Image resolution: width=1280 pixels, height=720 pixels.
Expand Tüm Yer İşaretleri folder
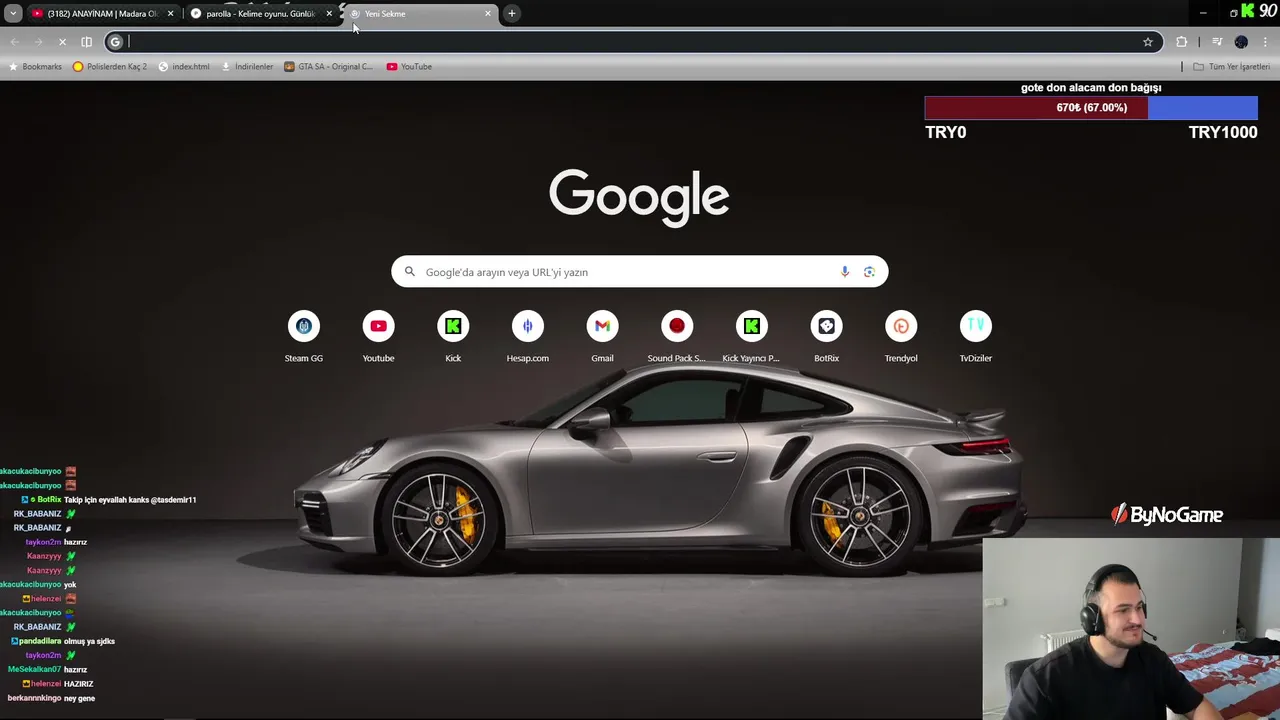click(x=1231, y=67)
